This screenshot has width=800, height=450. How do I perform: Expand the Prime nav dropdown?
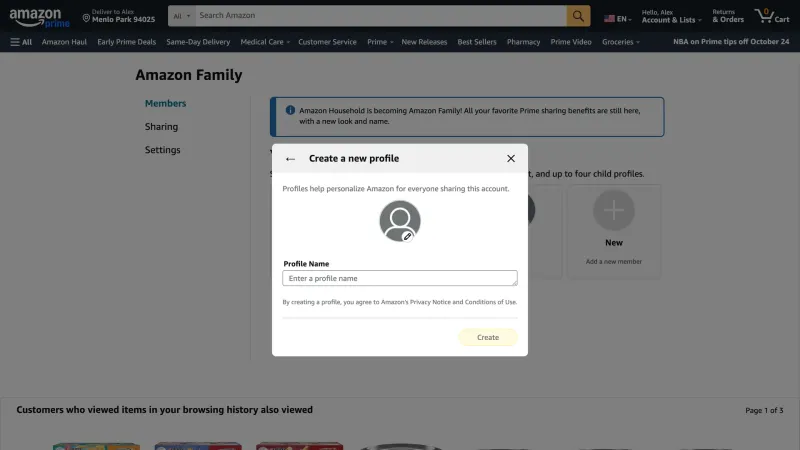tap(380, 42)
